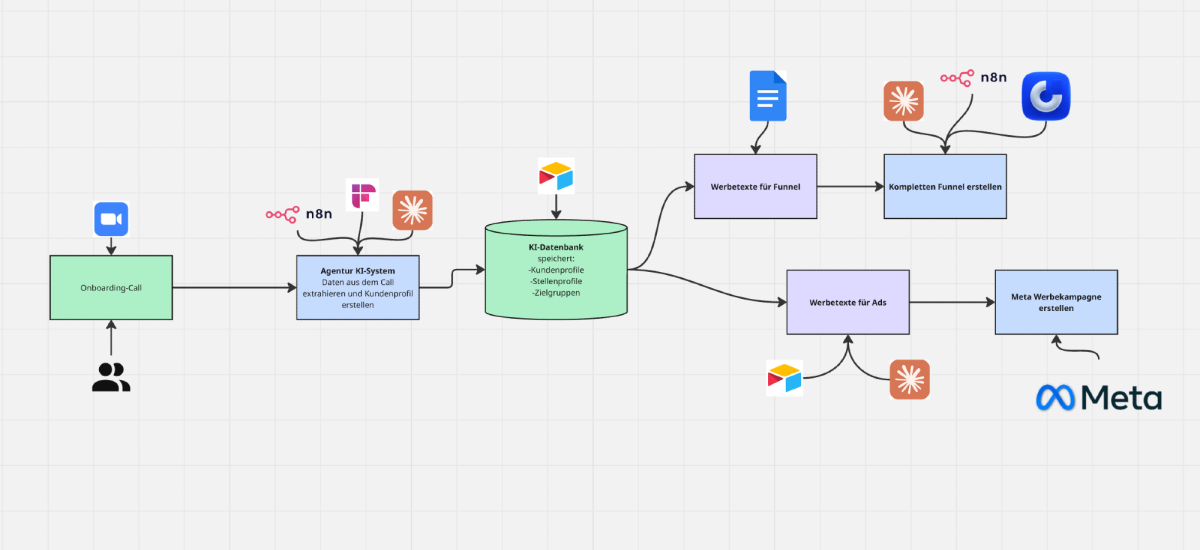Select the Werbetexte für Ads box
1200x550 pixels.
(x=848, y=302)
